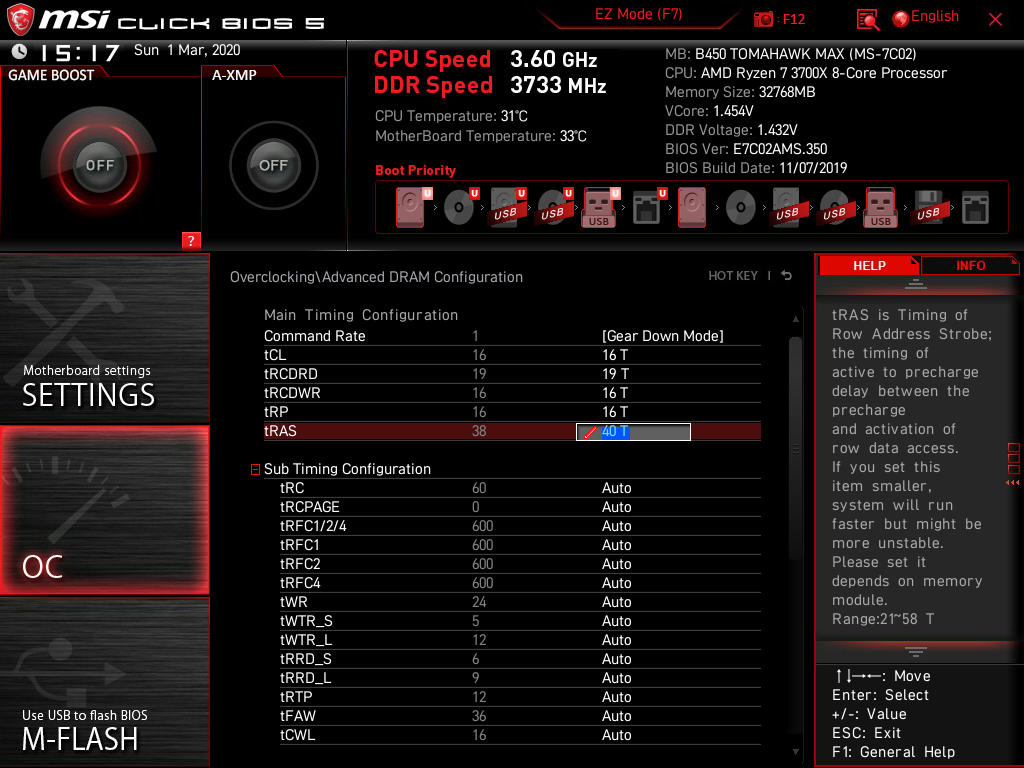Open the OC overclocking section

pyautogui.click(x=104, y=511)
